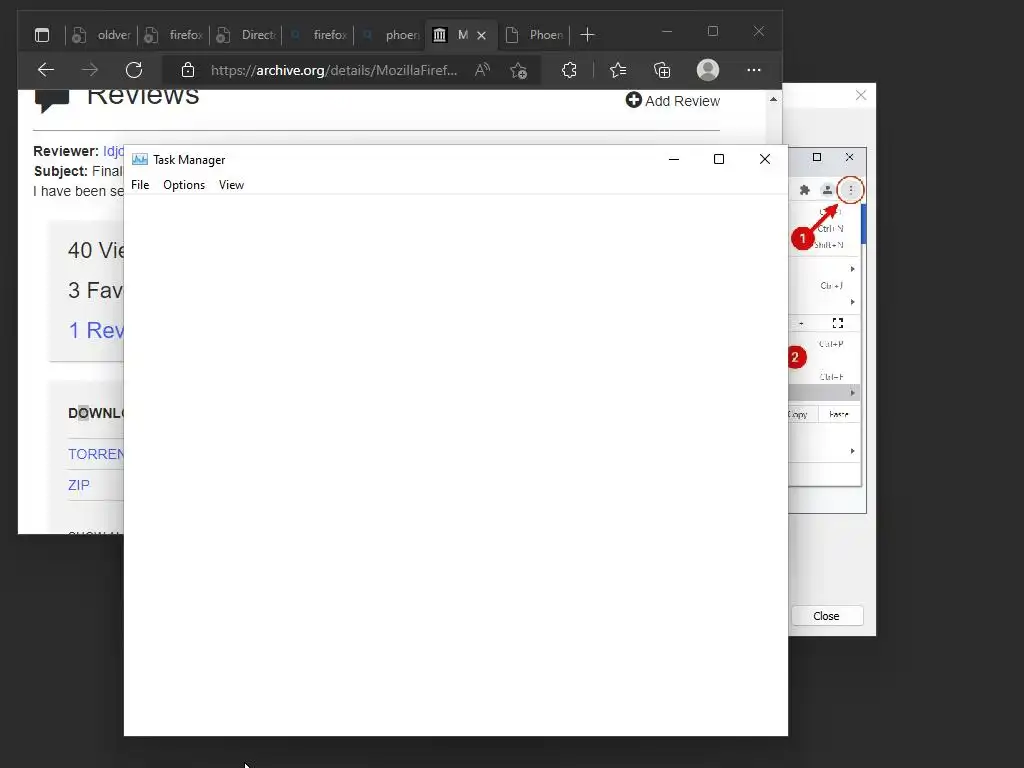Open Collections in the Edge toolbar
The width and height of the screenshot is (1024, 768).
pyautogui.click(x=662, y=70)
